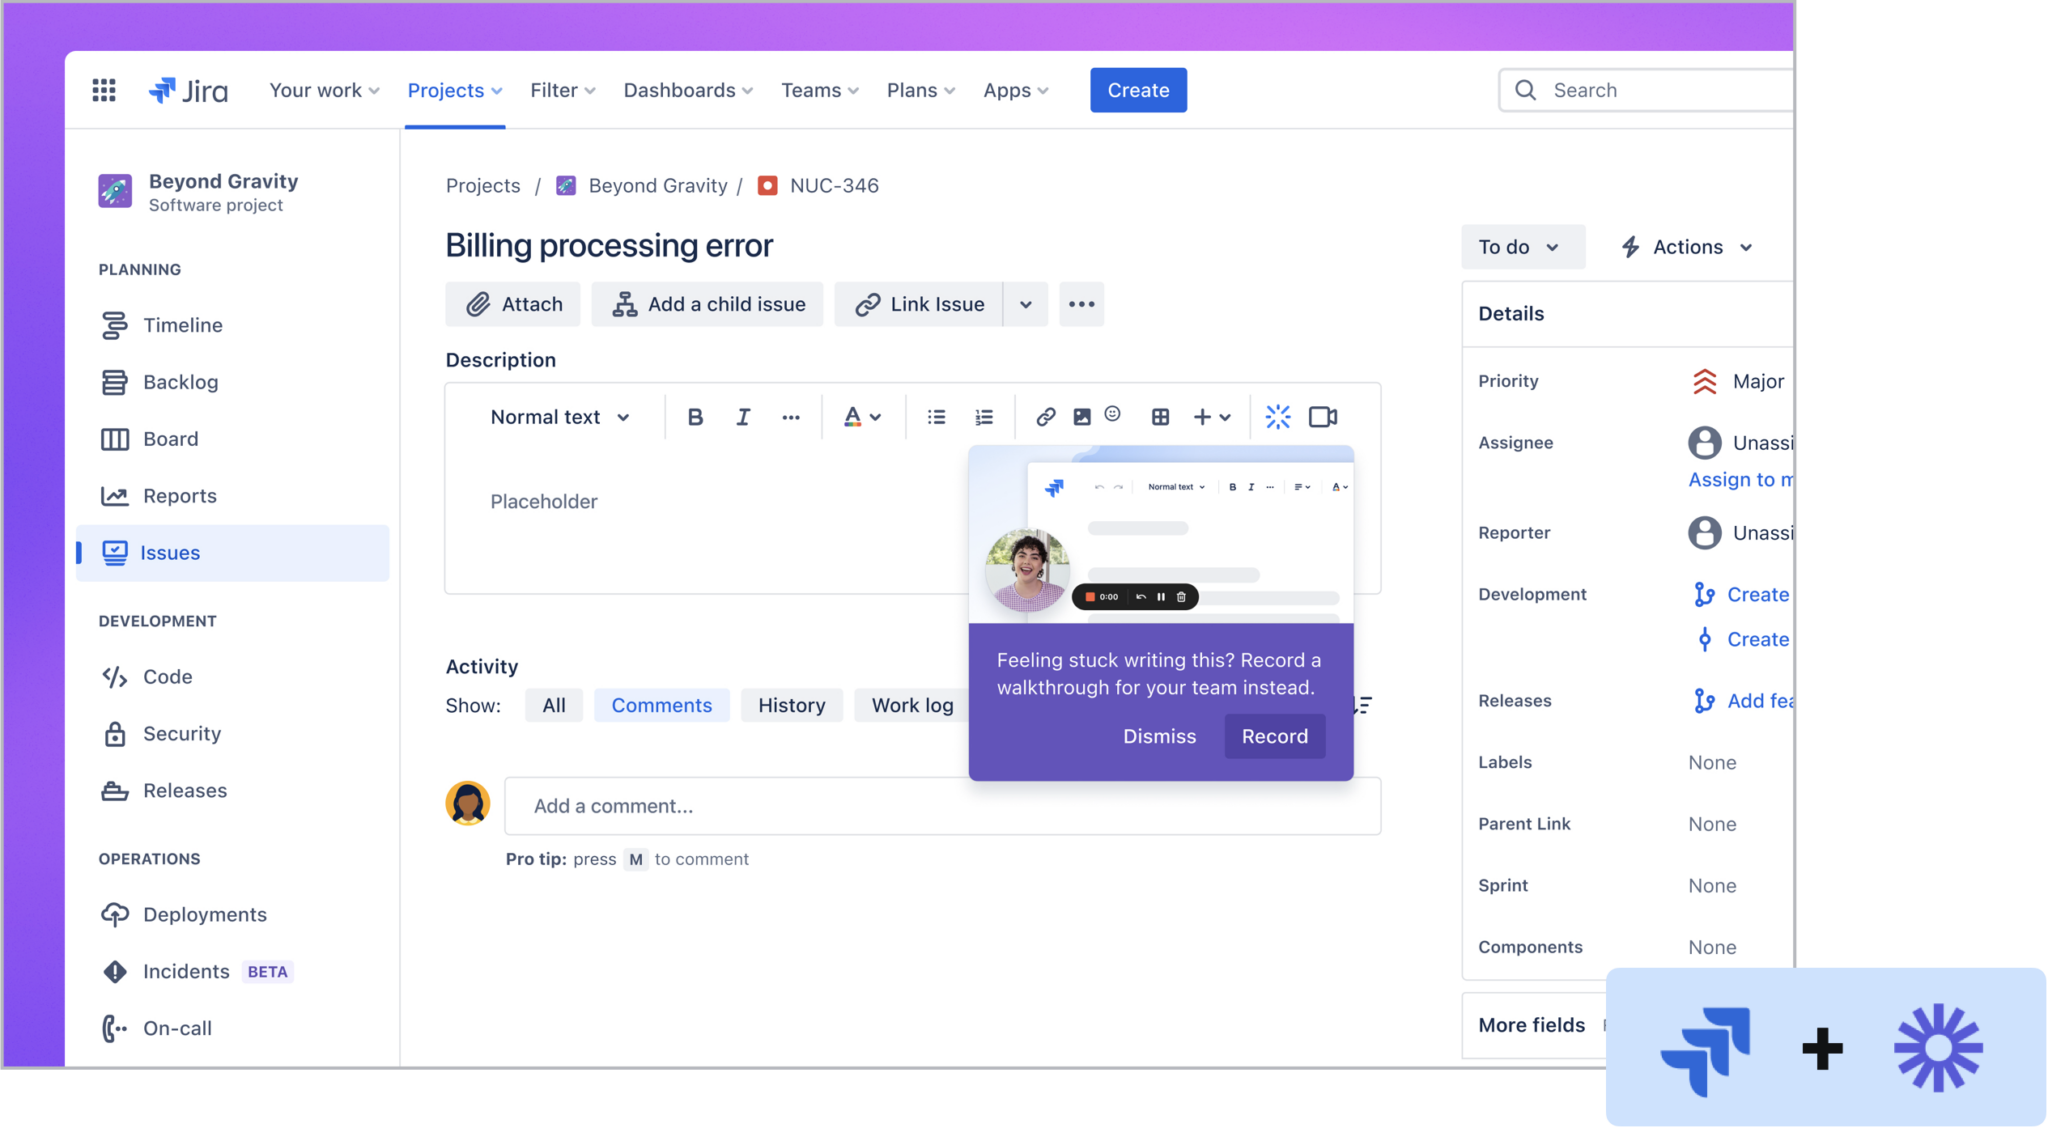Image resolution: width=2048 pixels, height=1128 pixels.
Task: Expand the Link Issue dropdown arrow
Action: pos(1025,304)
